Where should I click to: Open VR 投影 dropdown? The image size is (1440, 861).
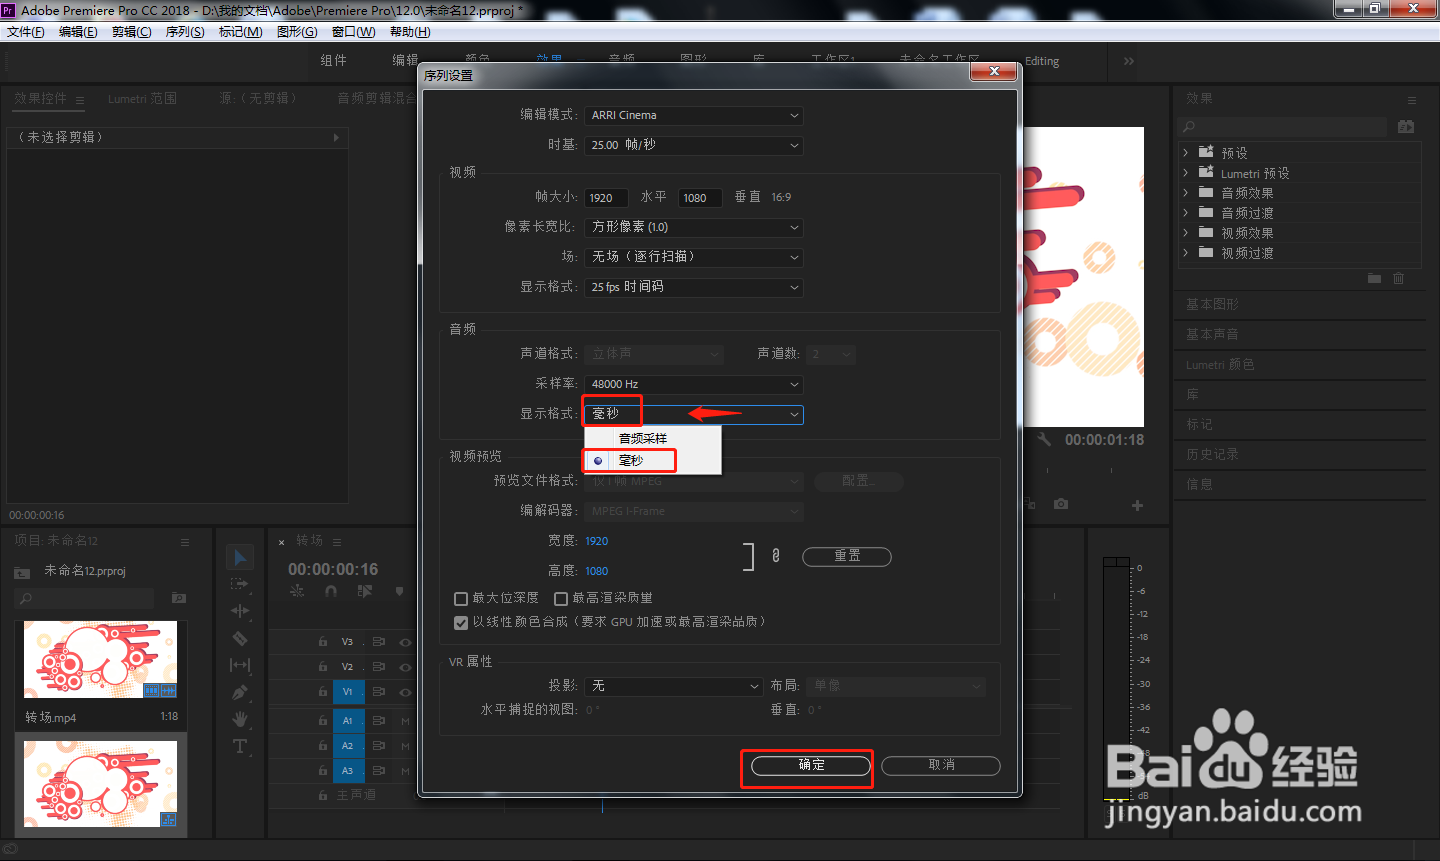[x=674, y=686]
